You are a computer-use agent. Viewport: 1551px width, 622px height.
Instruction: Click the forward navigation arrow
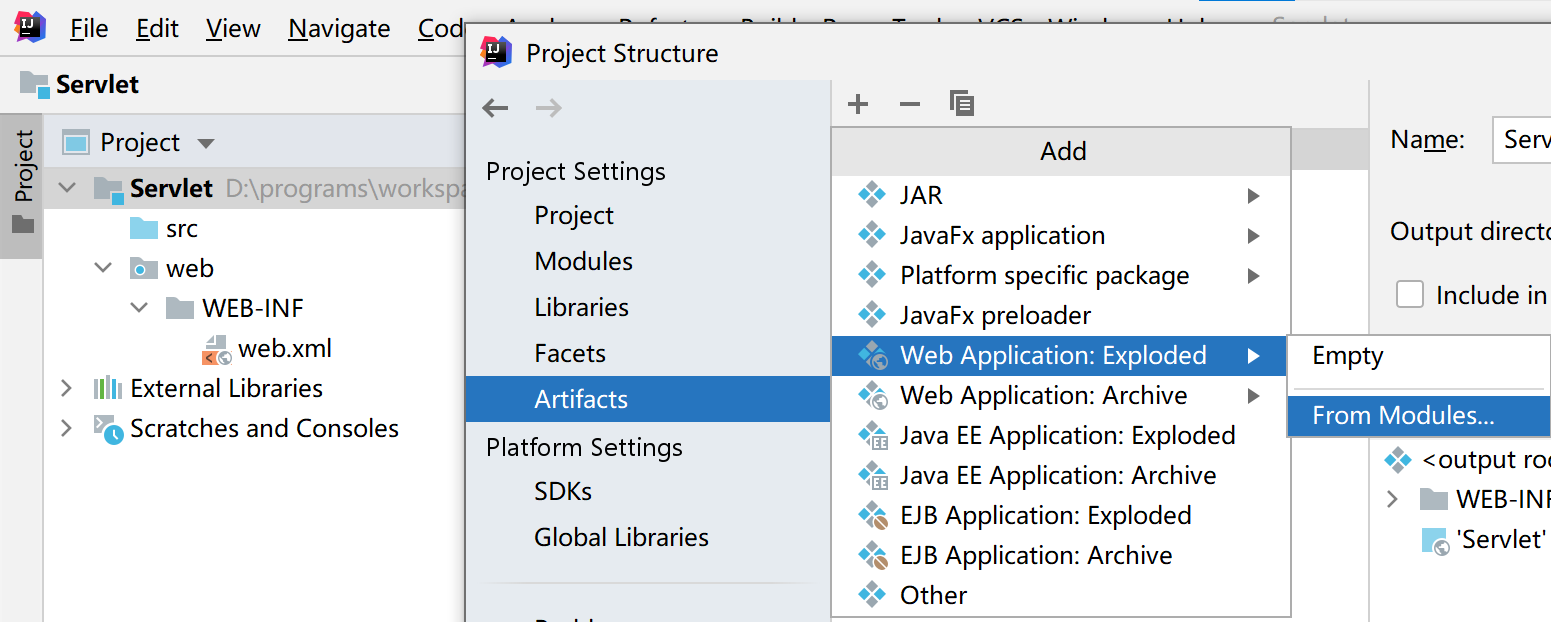548,108
